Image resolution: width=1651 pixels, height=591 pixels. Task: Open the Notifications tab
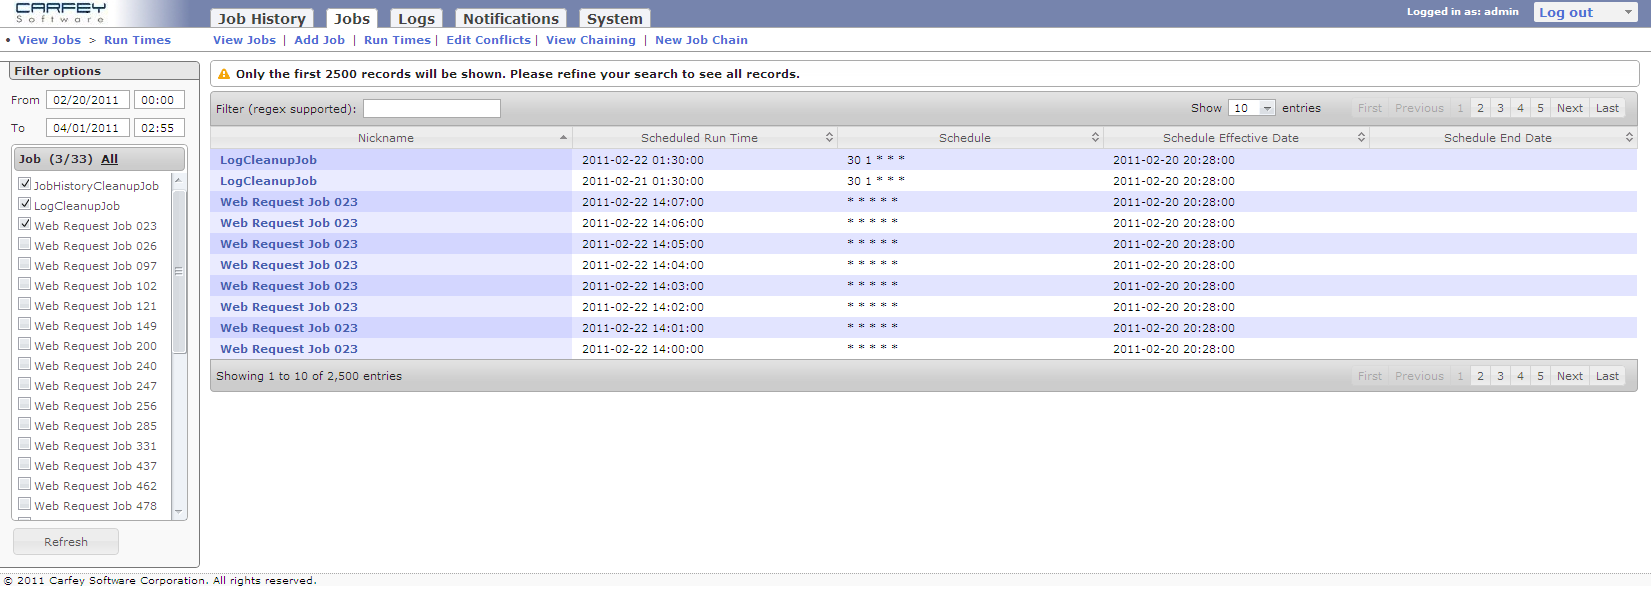[x=510, y=19]
